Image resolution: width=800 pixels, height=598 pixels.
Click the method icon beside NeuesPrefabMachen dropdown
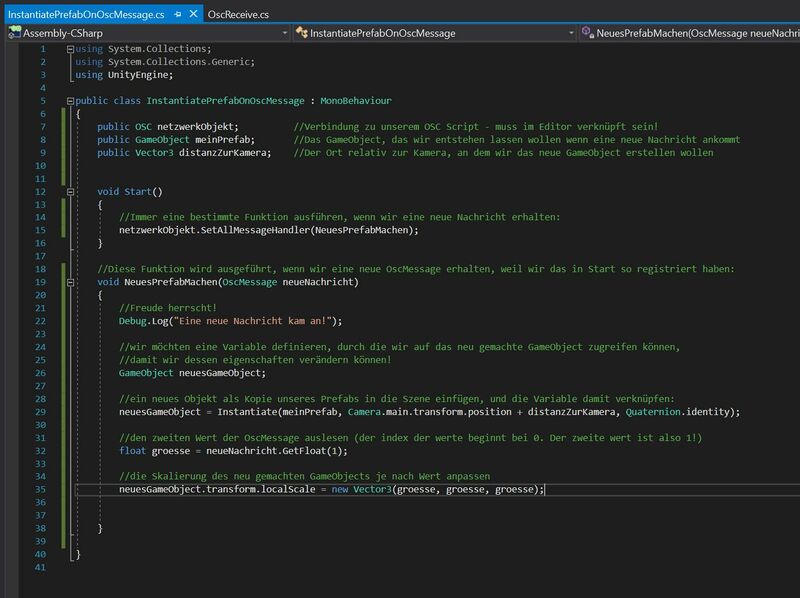tap(586, 33)
